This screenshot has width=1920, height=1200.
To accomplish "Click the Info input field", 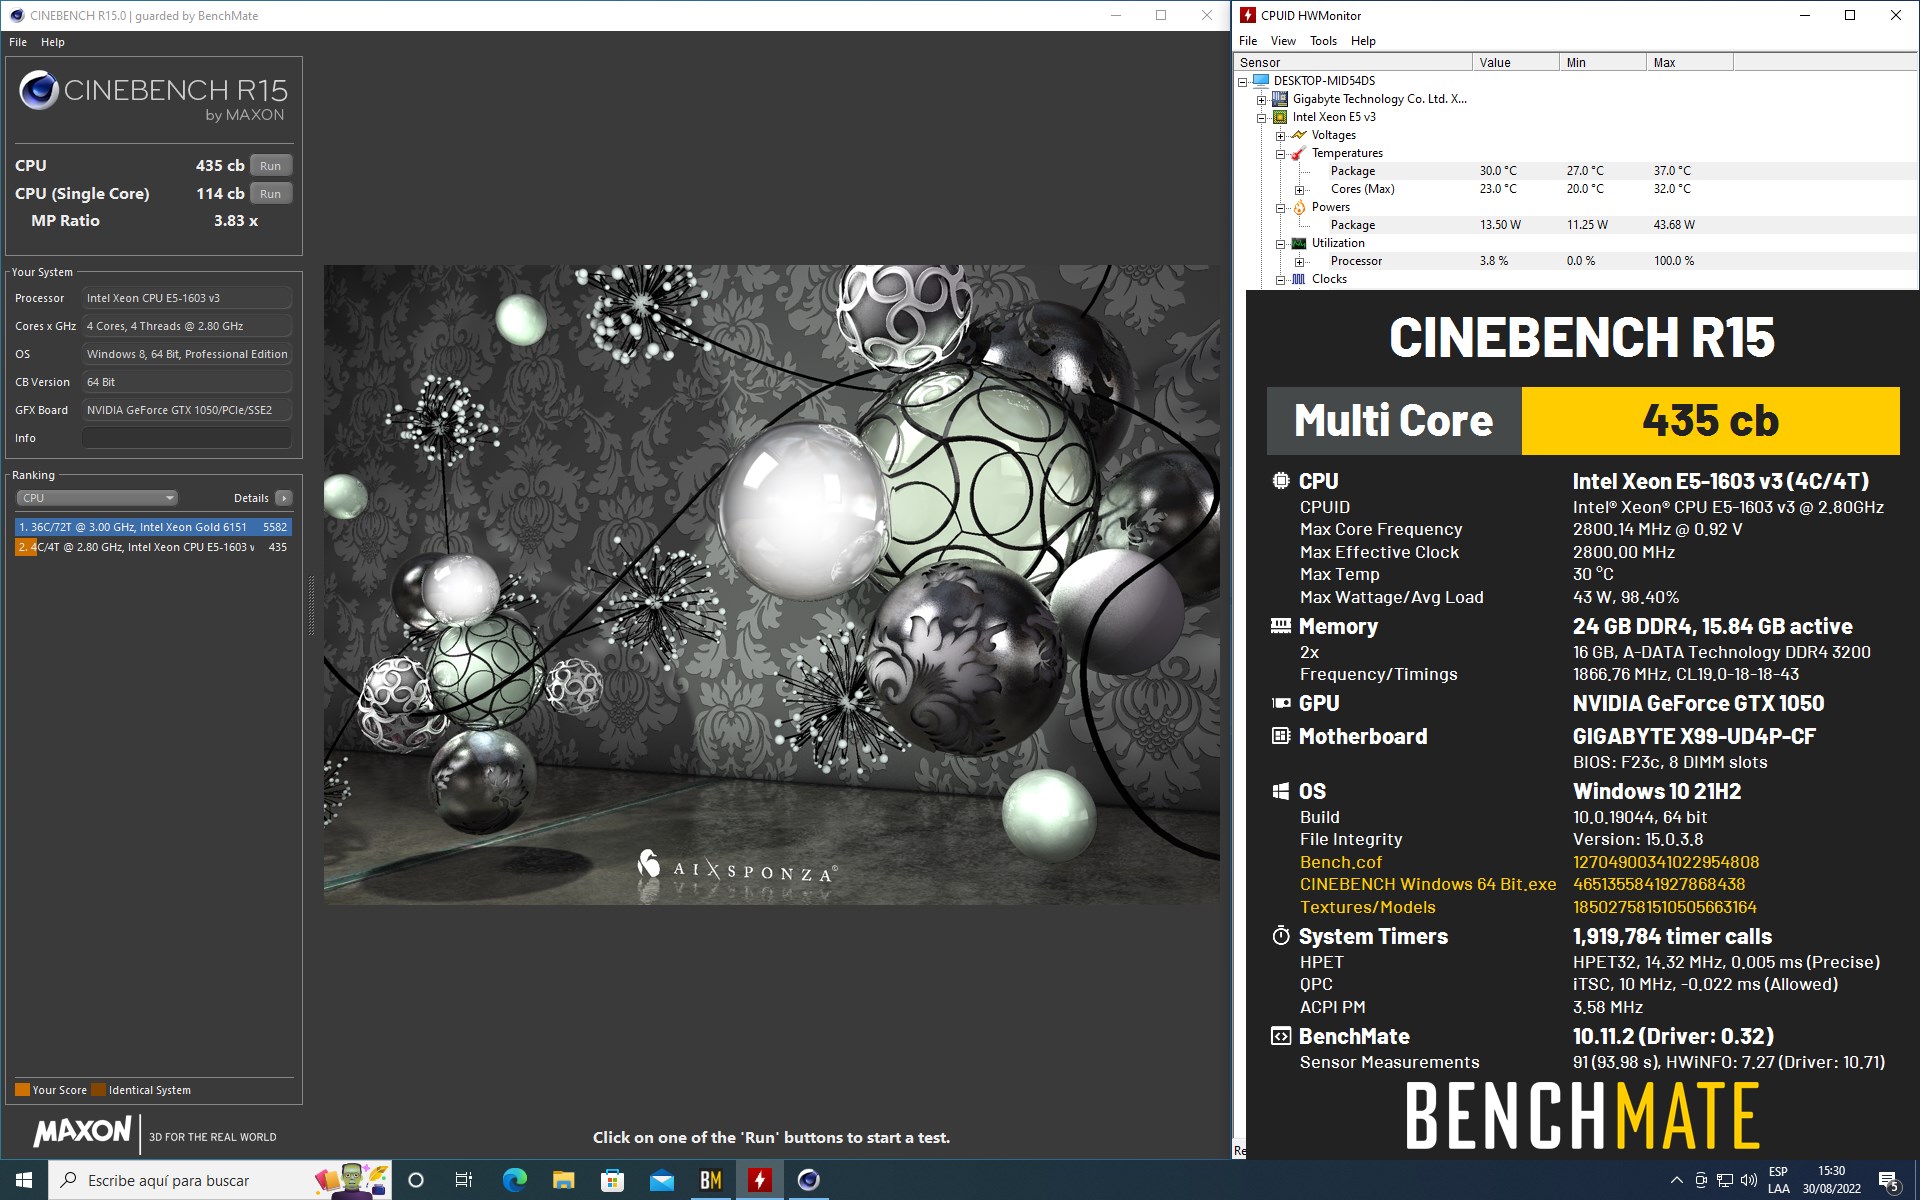I will [x=187, y=438].
